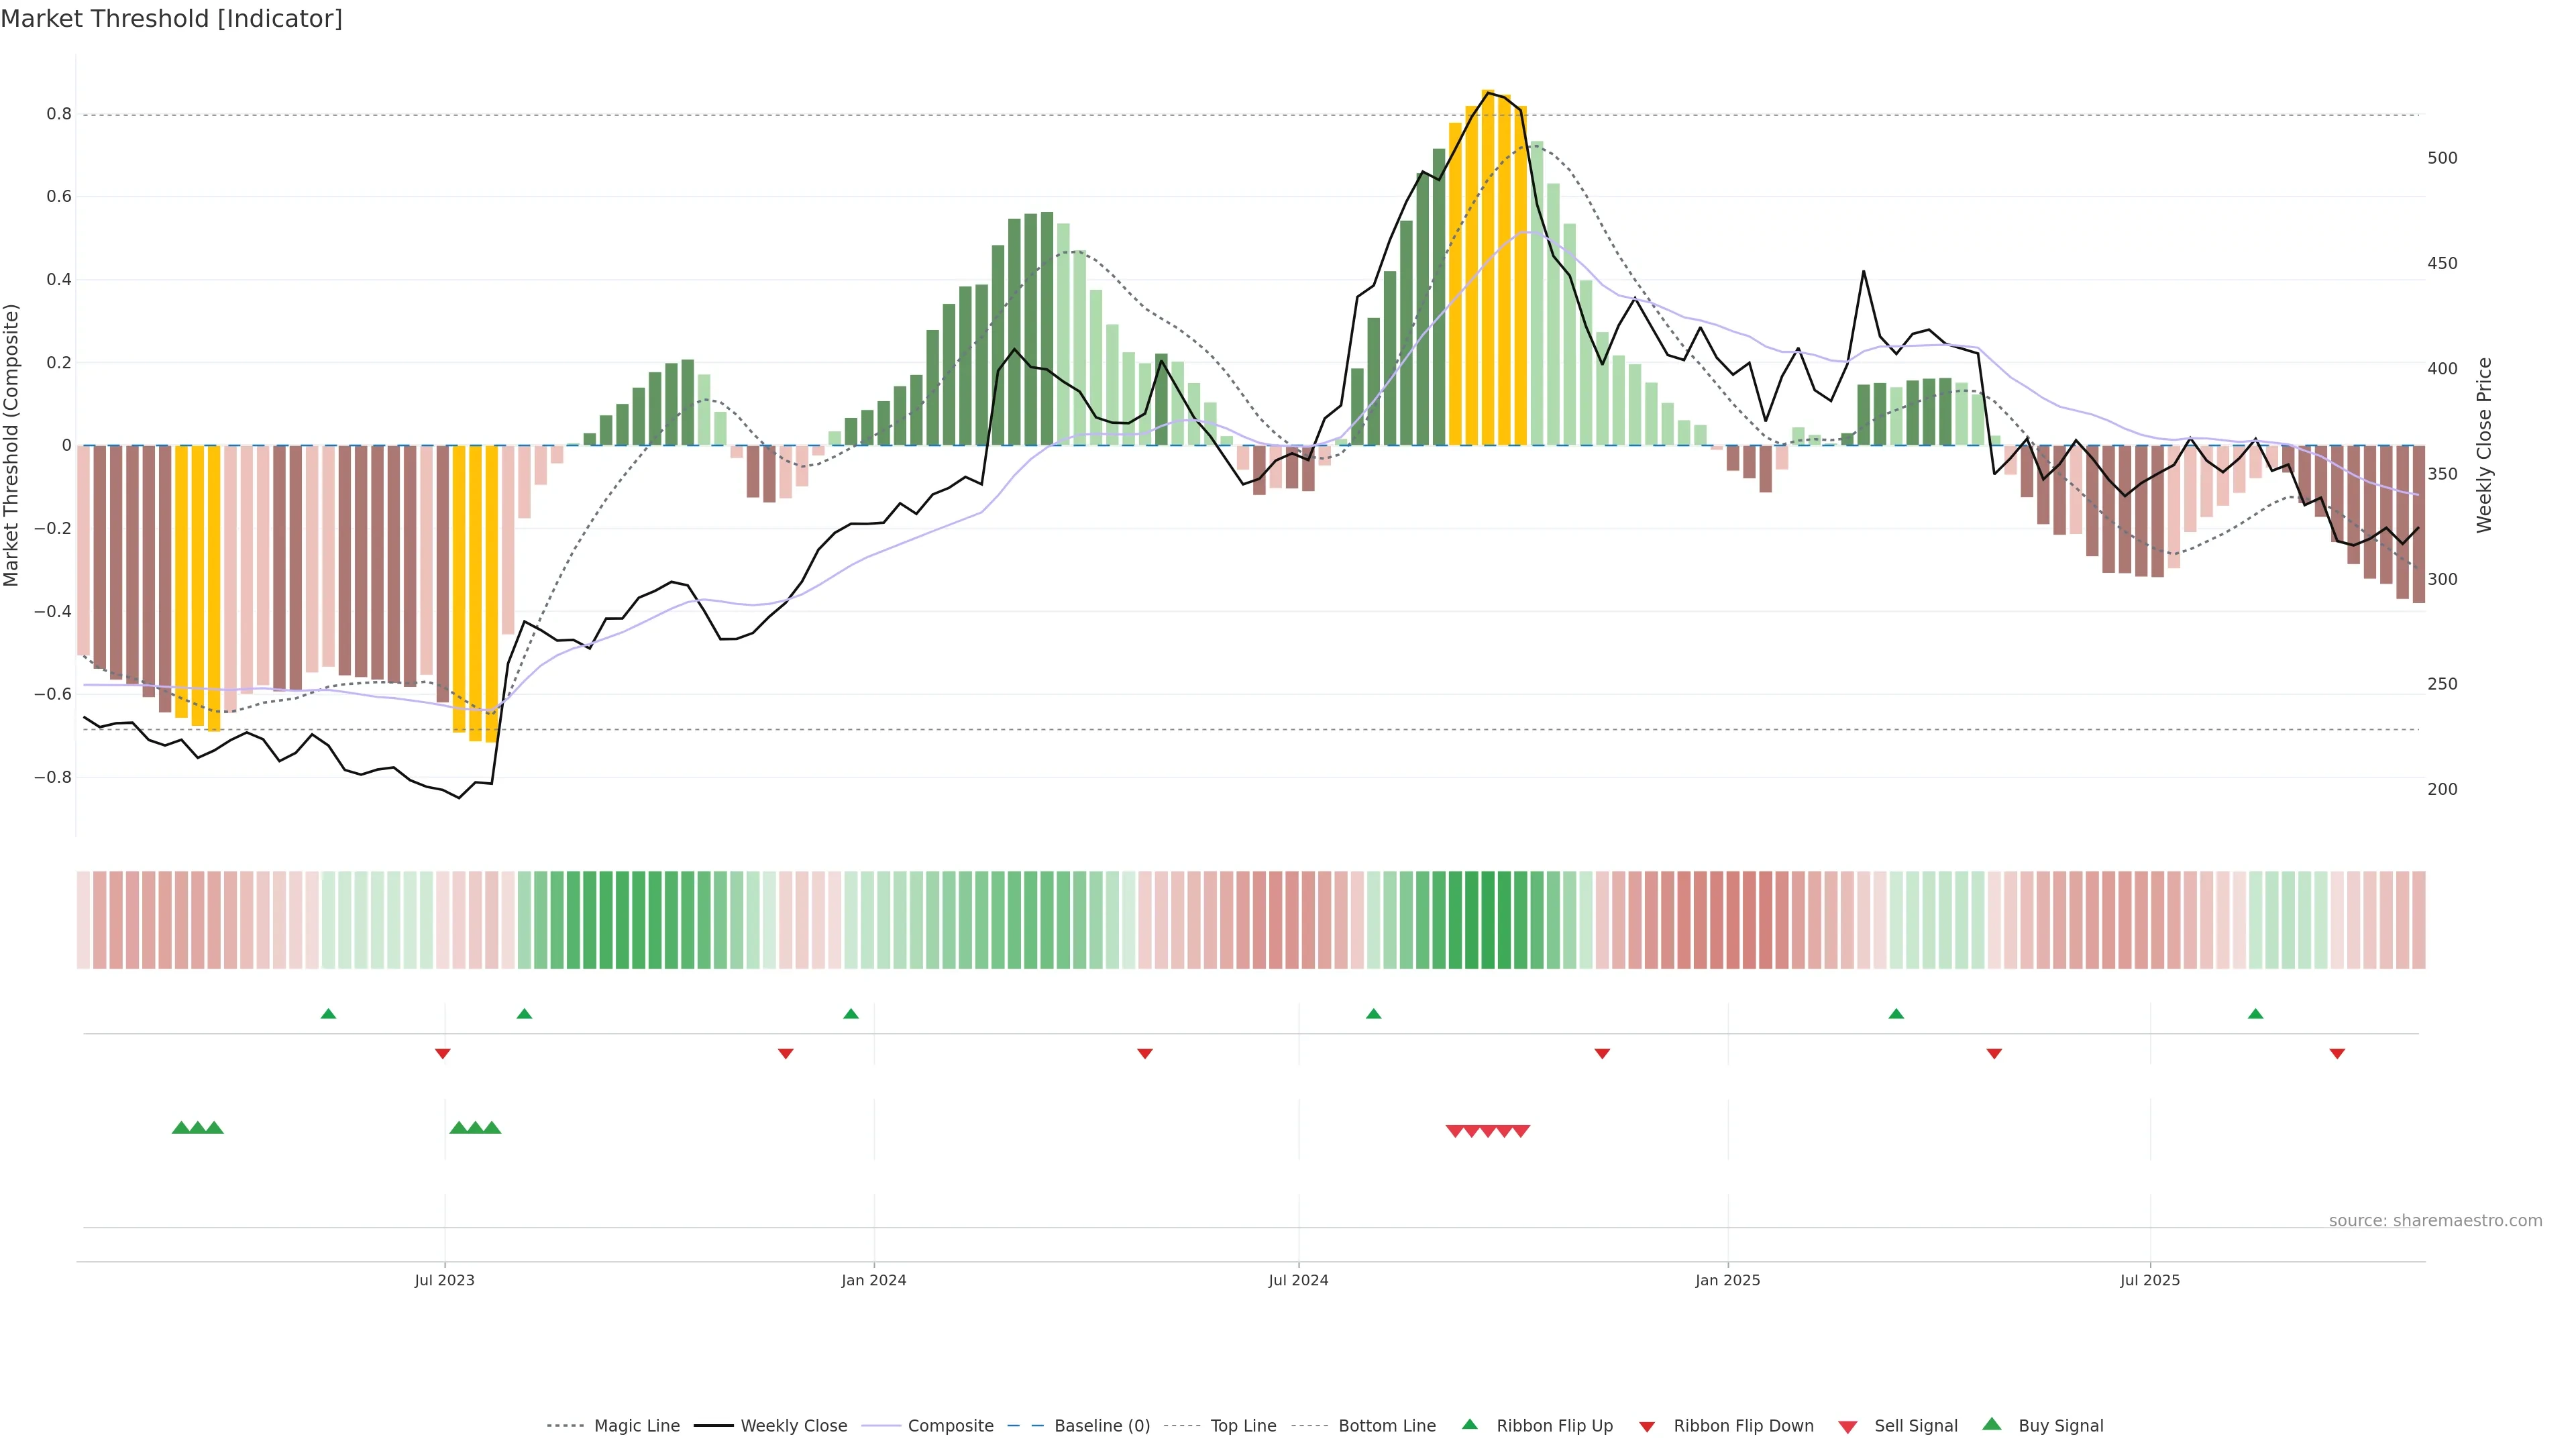Toggle the Top Line legend entry
Image resolution: width=2576 pixels, height=1449 pixels.
click(x=1243, y=1426)
